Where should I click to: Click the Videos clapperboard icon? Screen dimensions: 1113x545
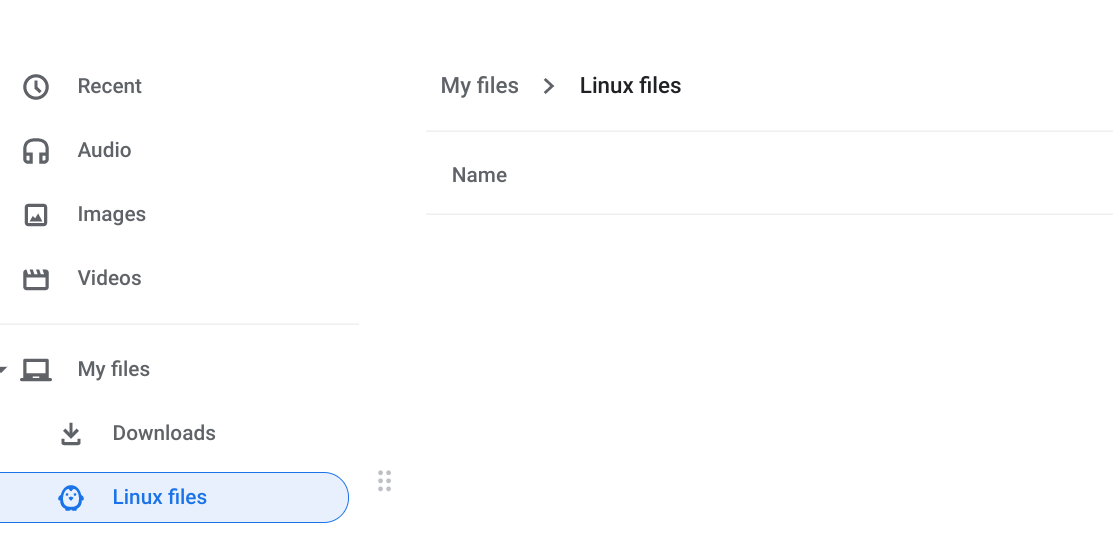36,279
